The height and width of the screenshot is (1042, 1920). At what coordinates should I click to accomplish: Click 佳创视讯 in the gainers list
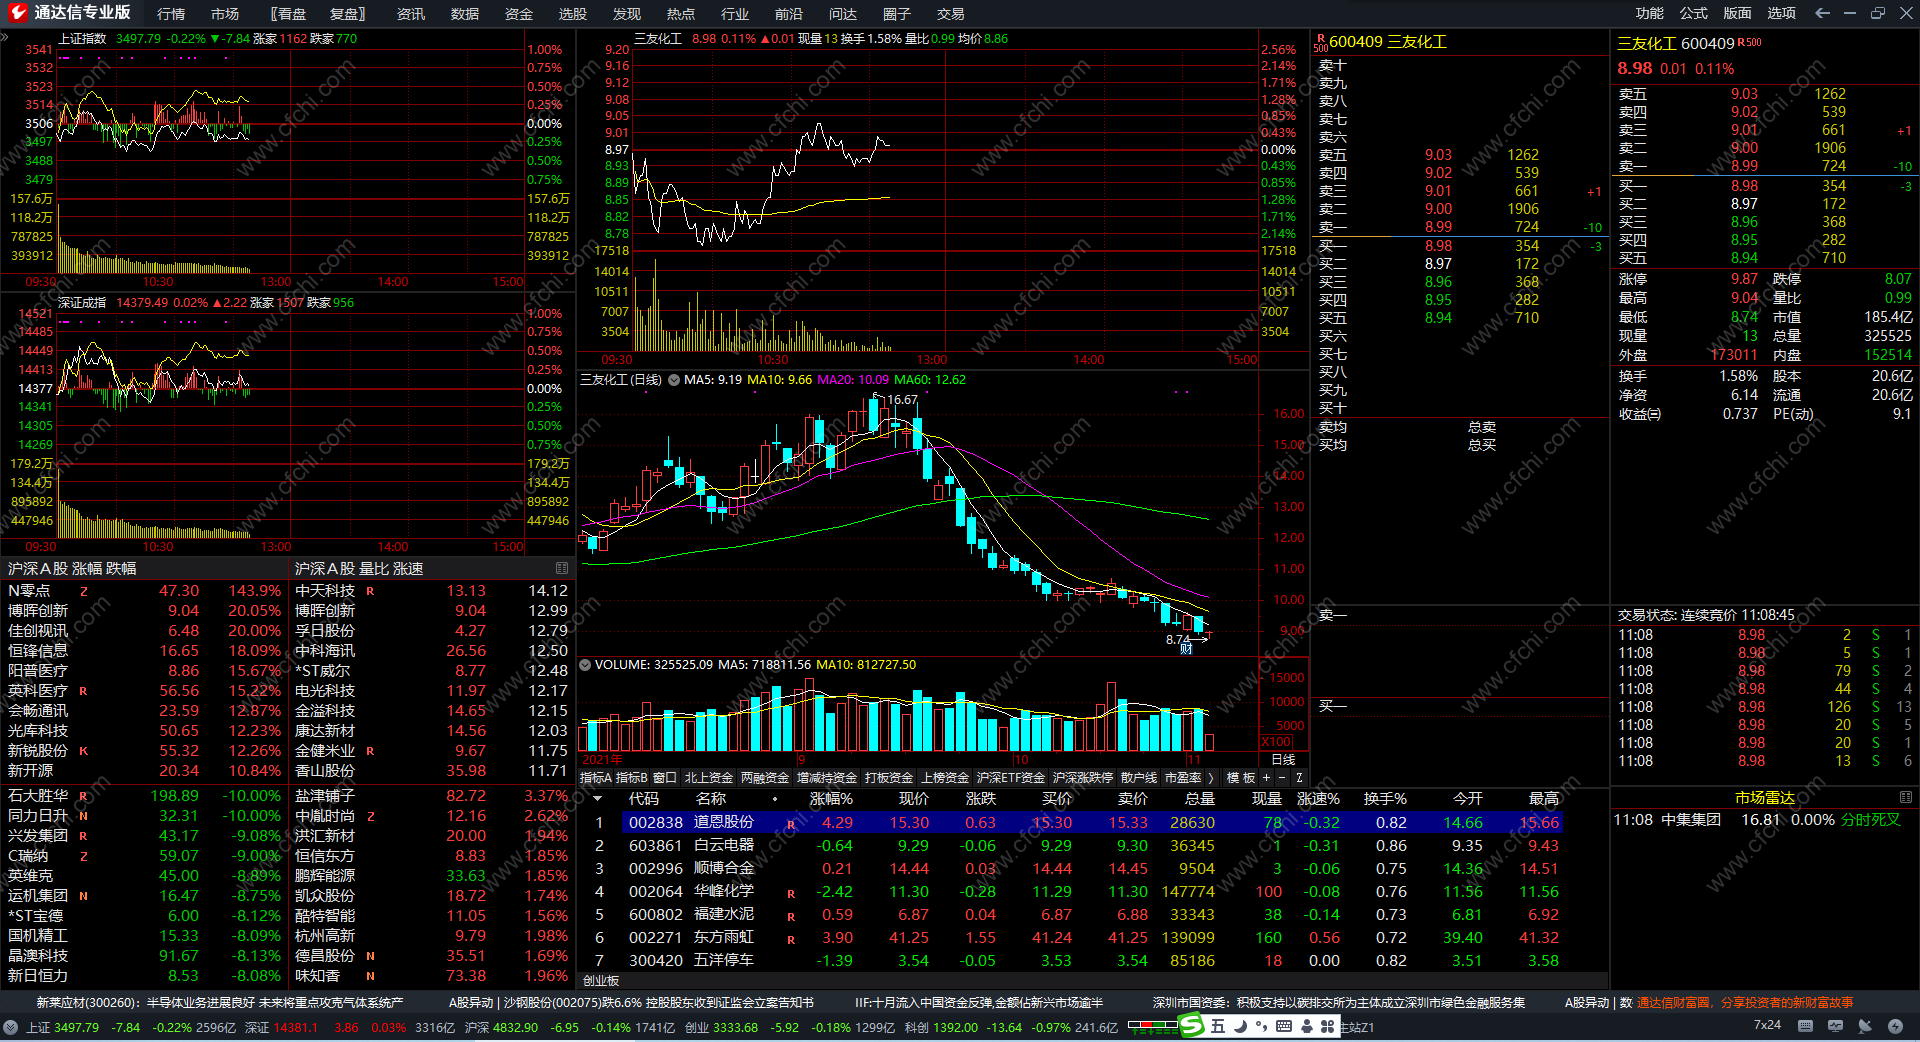(38, 631)
